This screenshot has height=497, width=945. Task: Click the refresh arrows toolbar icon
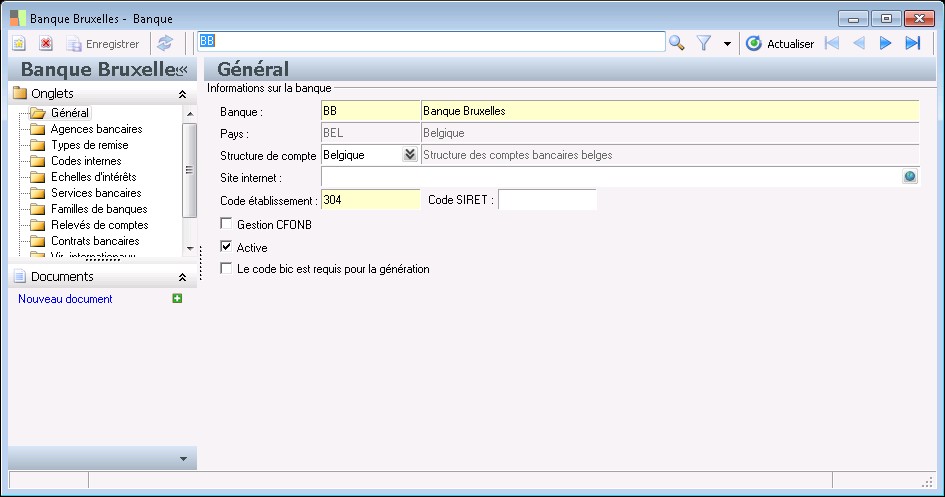point(165,43)
